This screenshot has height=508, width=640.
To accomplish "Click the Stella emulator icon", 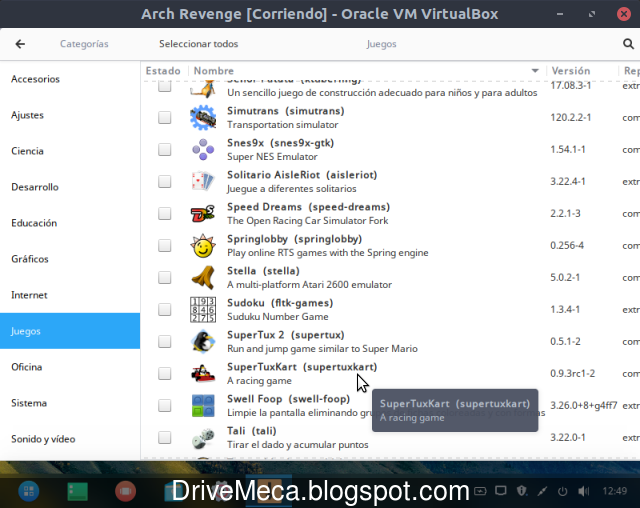I will click(203, 277).
